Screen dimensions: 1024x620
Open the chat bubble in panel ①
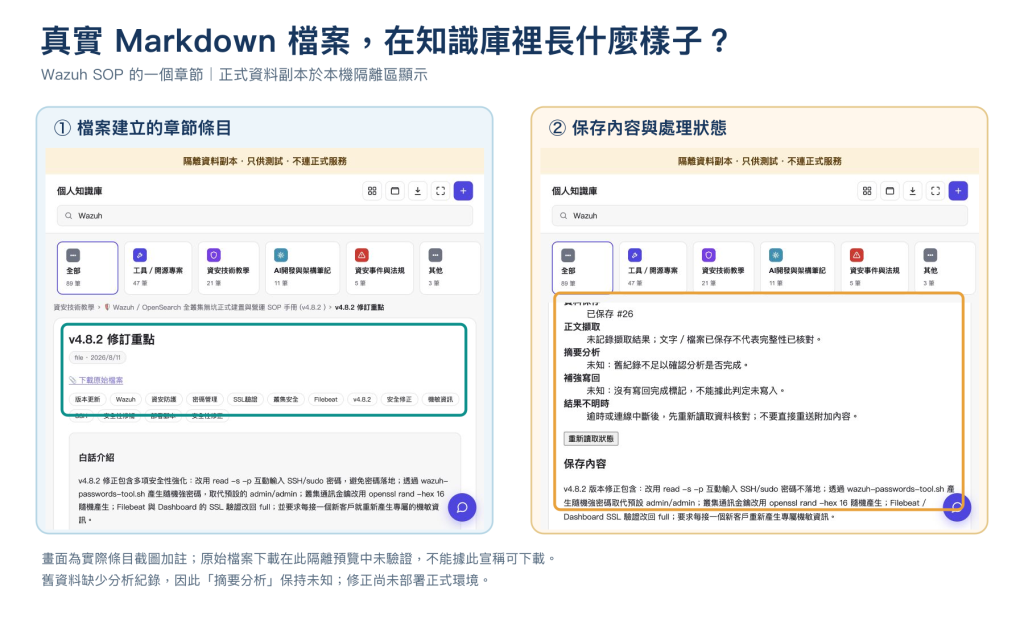click(462, 508)
